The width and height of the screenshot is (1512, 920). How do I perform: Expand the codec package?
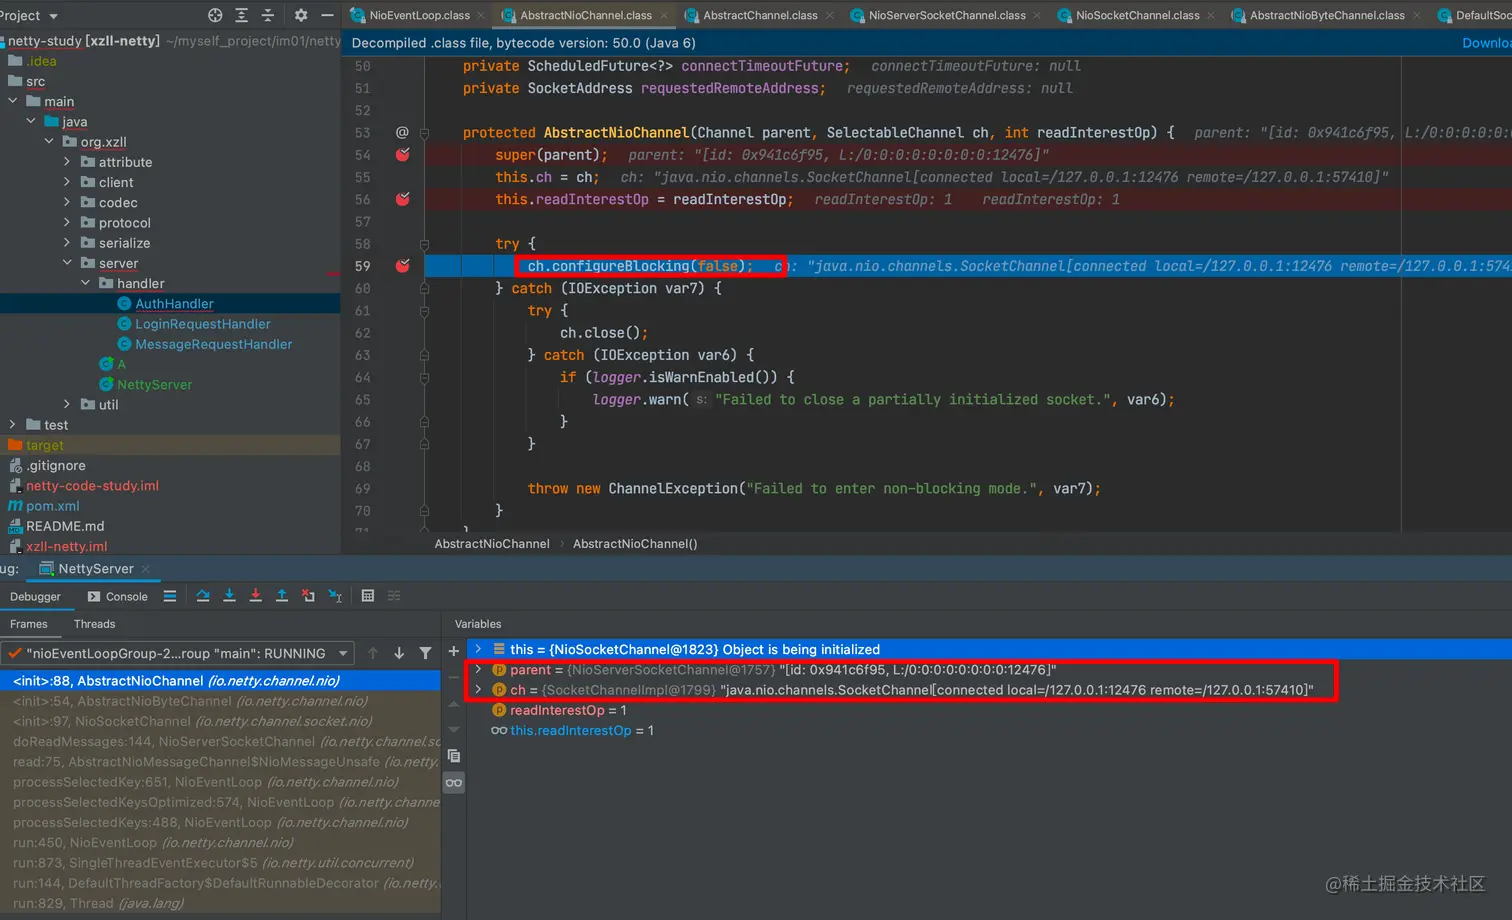[x=67, y=202]
